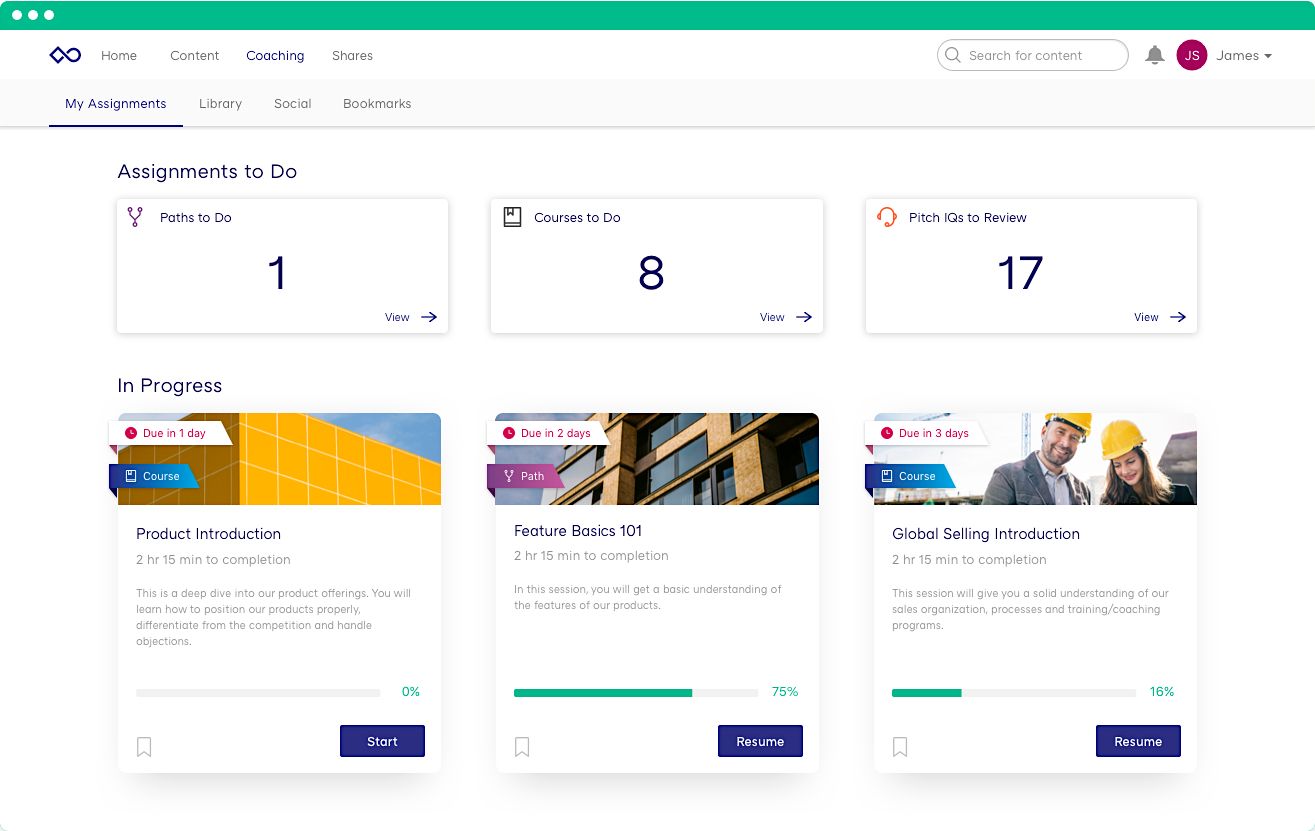Viewport: 1315px width, 831px height.
Task: Click the infinity logo icon
Action: point(65,56)
